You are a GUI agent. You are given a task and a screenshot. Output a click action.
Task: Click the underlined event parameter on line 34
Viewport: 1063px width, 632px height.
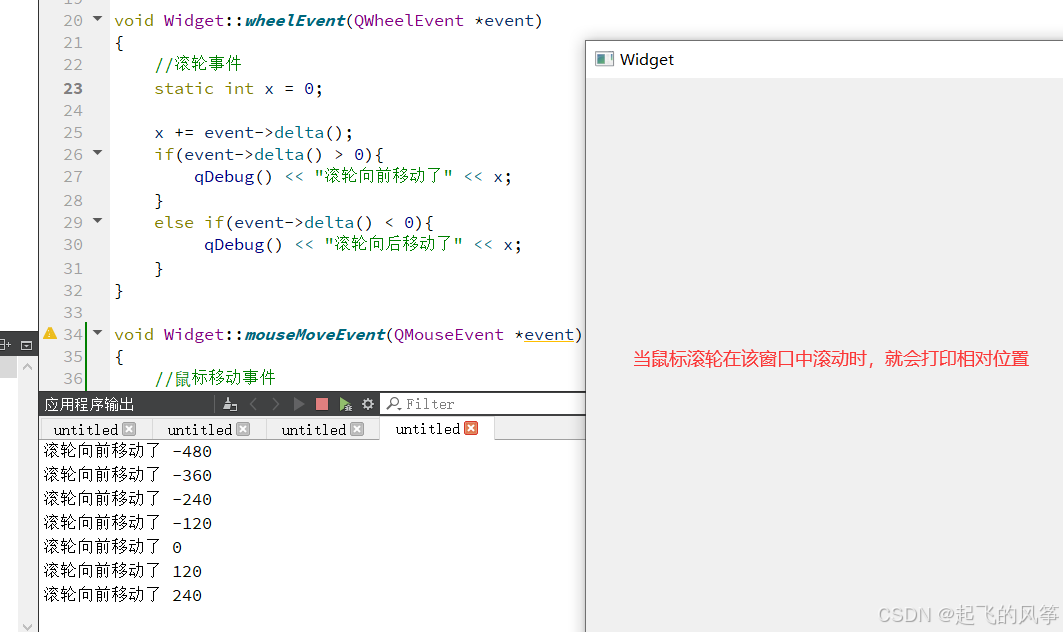[549, 335]
